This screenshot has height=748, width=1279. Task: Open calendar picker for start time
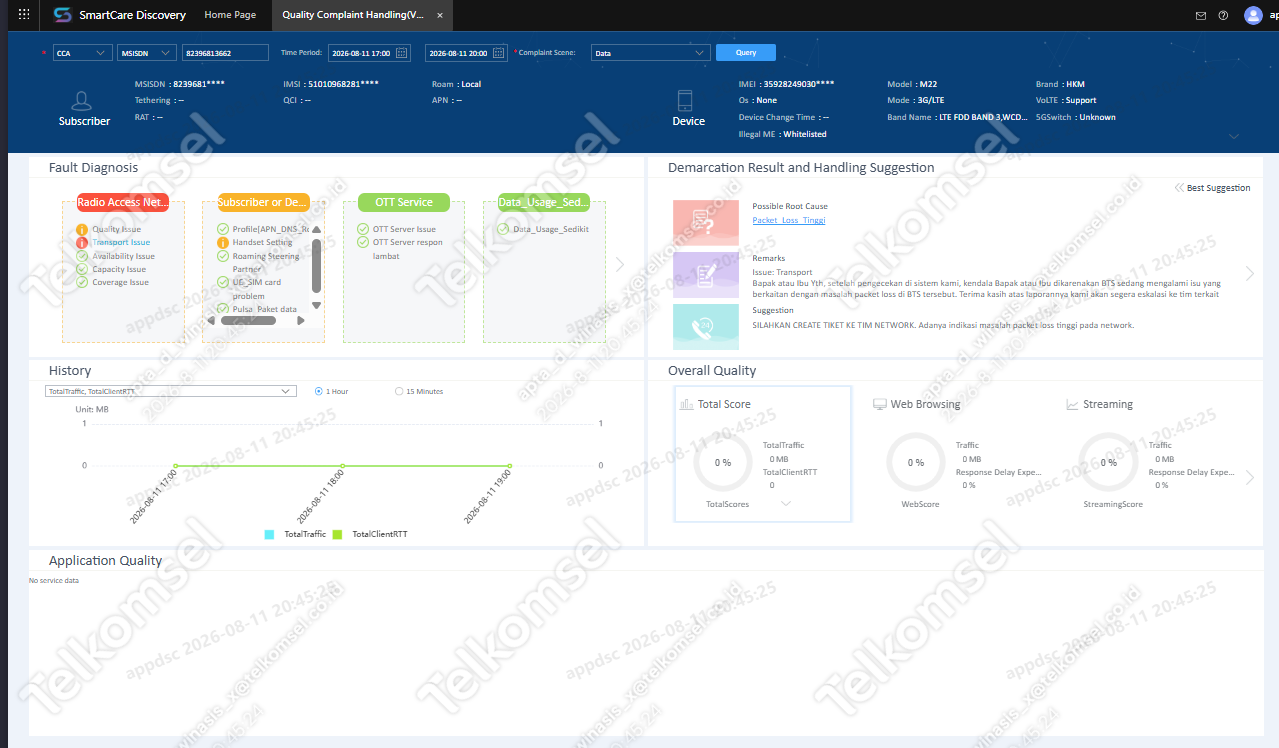[402, 53]
